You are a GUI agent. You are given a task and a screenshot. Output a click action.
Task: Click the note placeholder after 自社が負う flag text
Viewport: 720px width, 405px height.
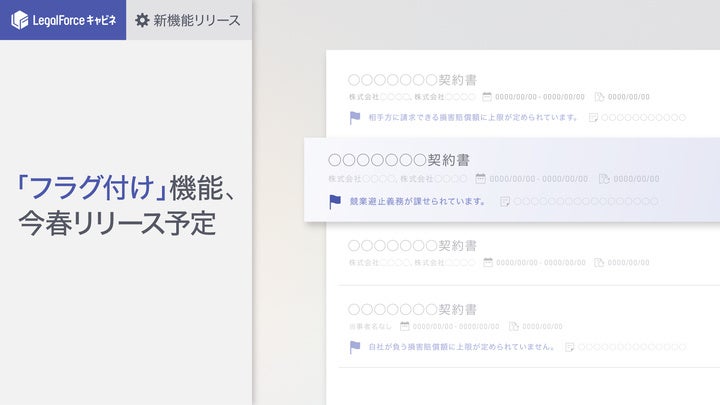click(x=632, y=347)
